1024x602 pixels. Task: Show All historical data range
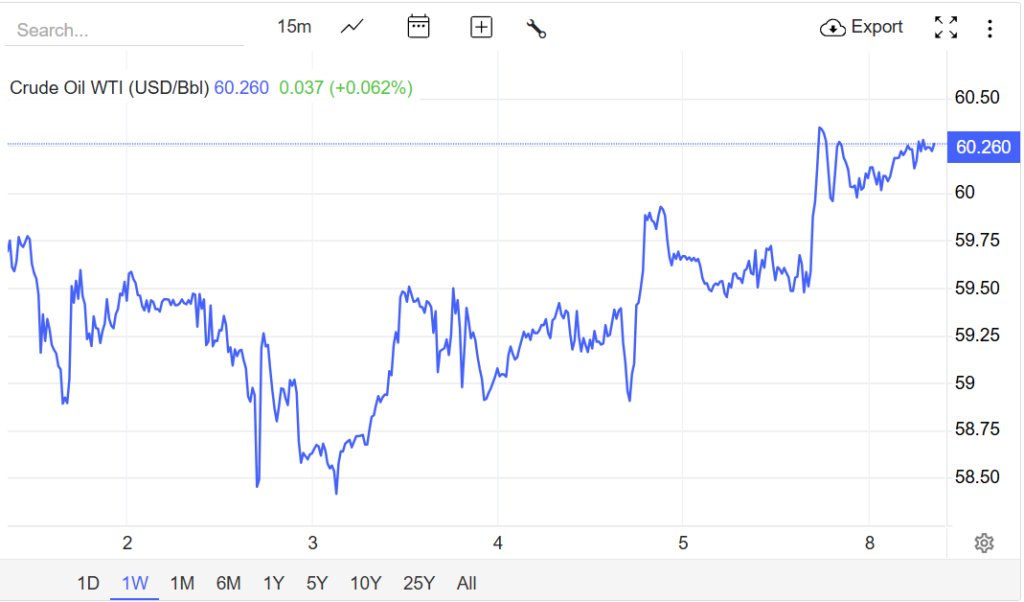pyautogui.click(x=466, y=583)
